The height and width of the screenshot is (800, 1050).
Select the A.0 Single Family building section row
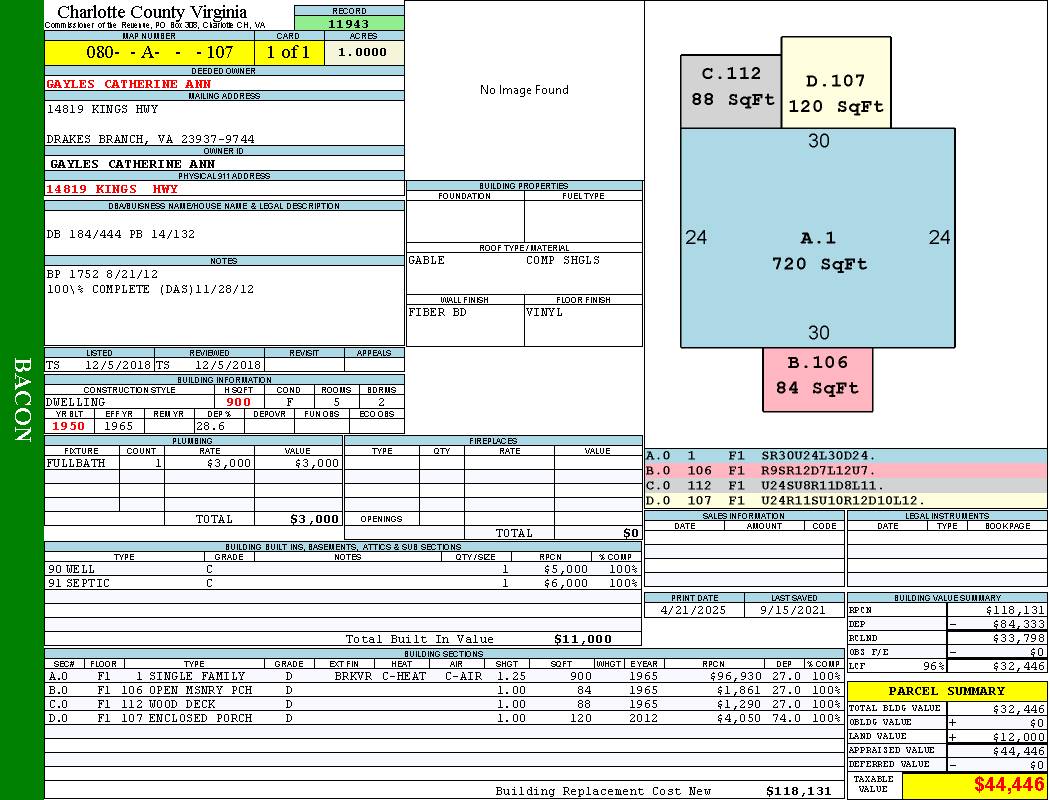click(x=445, y=676)
